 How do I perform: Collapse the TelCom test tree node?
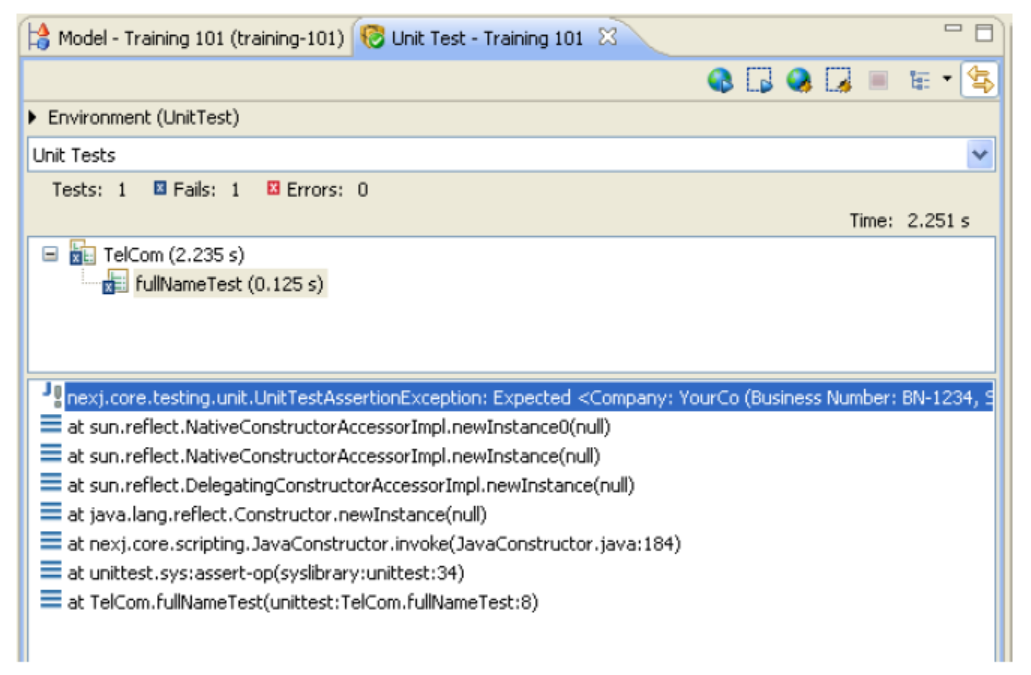coord(50,255)
